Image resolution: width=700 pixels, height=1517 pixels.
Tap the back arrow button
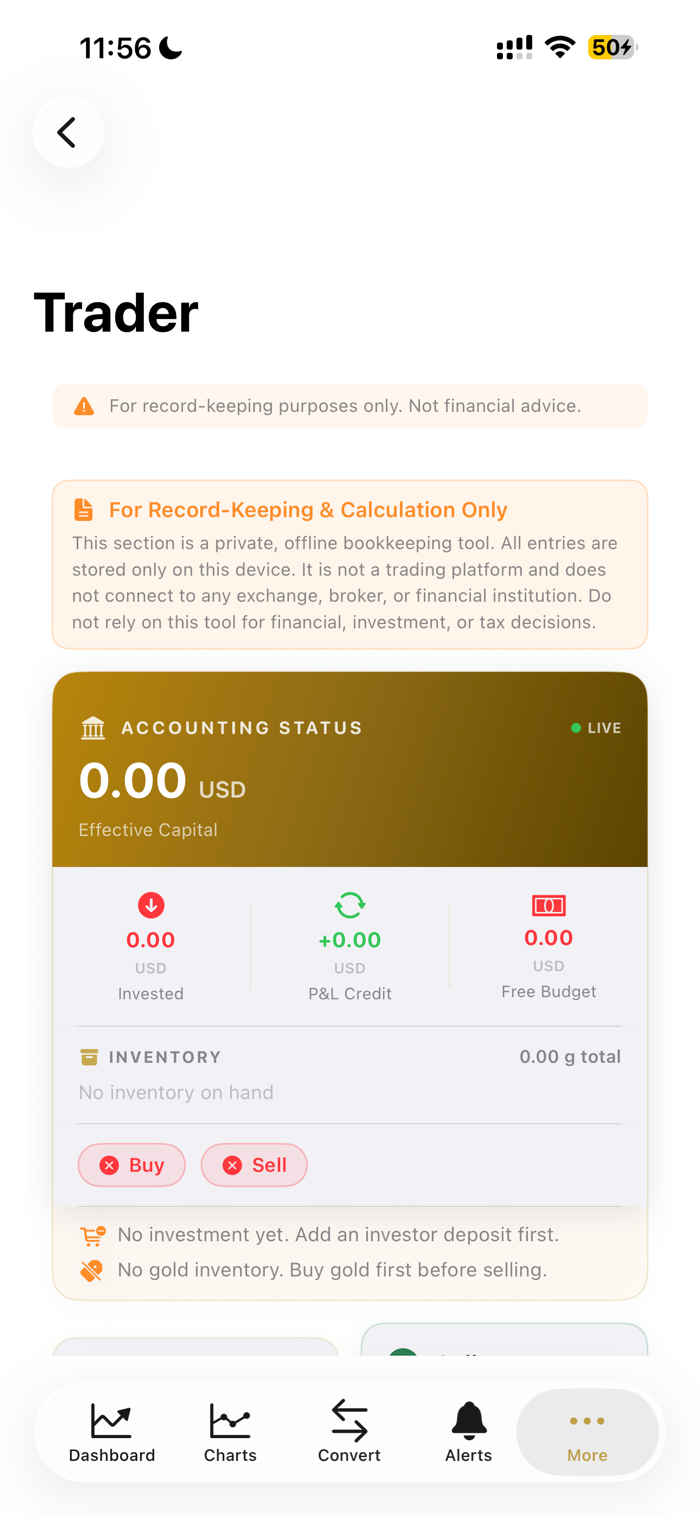pos(68,132)
